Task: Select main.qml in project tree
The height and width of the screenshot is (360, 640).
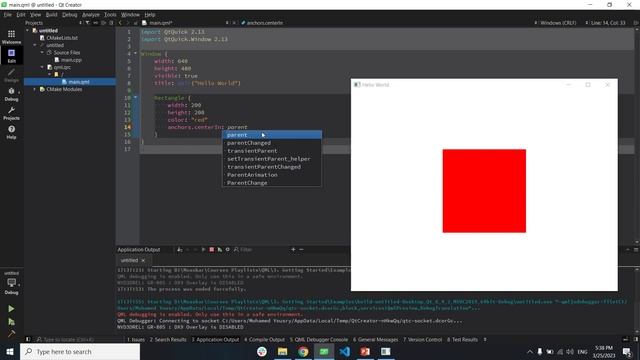Action: tap(79, 82)
